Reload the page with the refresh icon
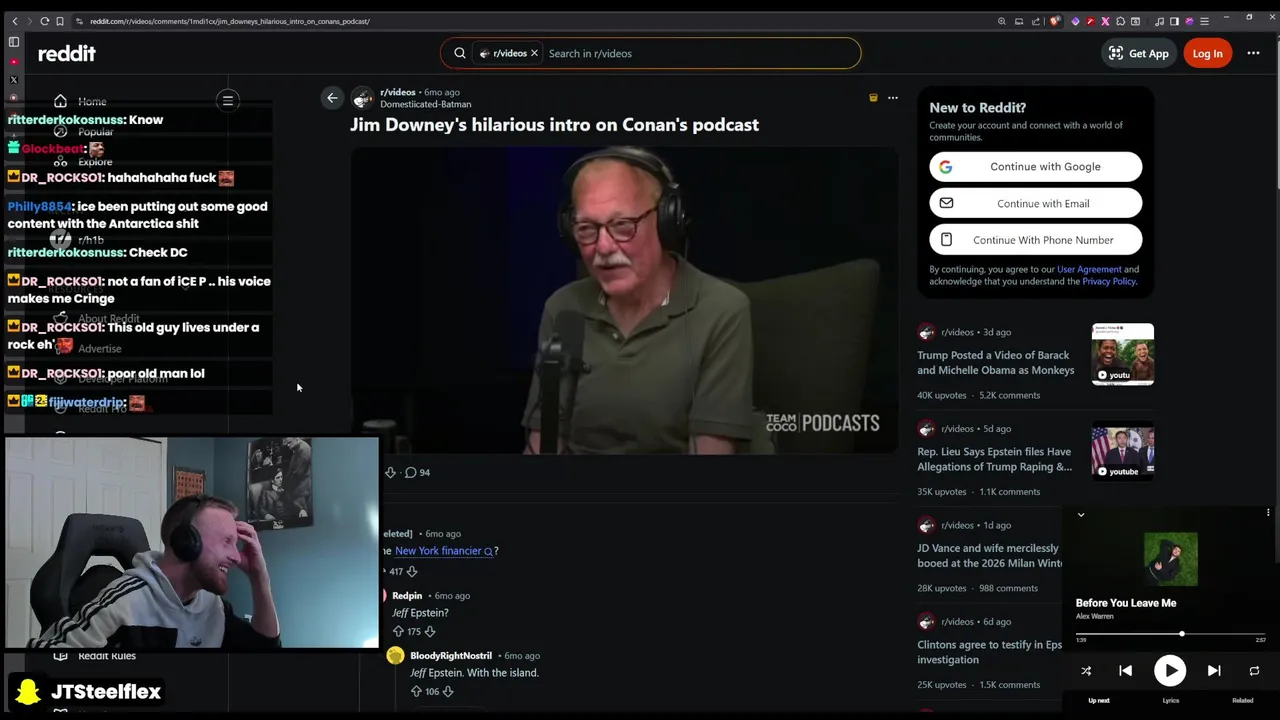Viewport: 1280px width, 720px height. (x=44, y=21)
